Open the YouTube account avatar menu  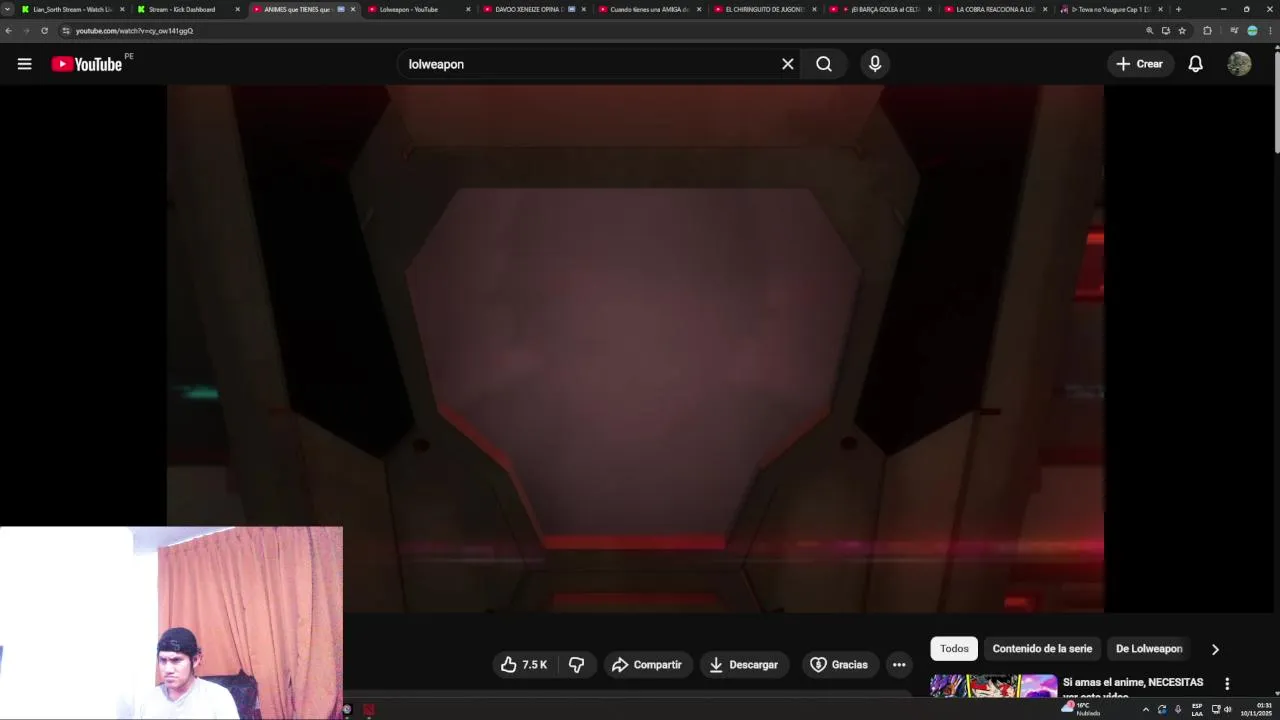[1239, 64]
